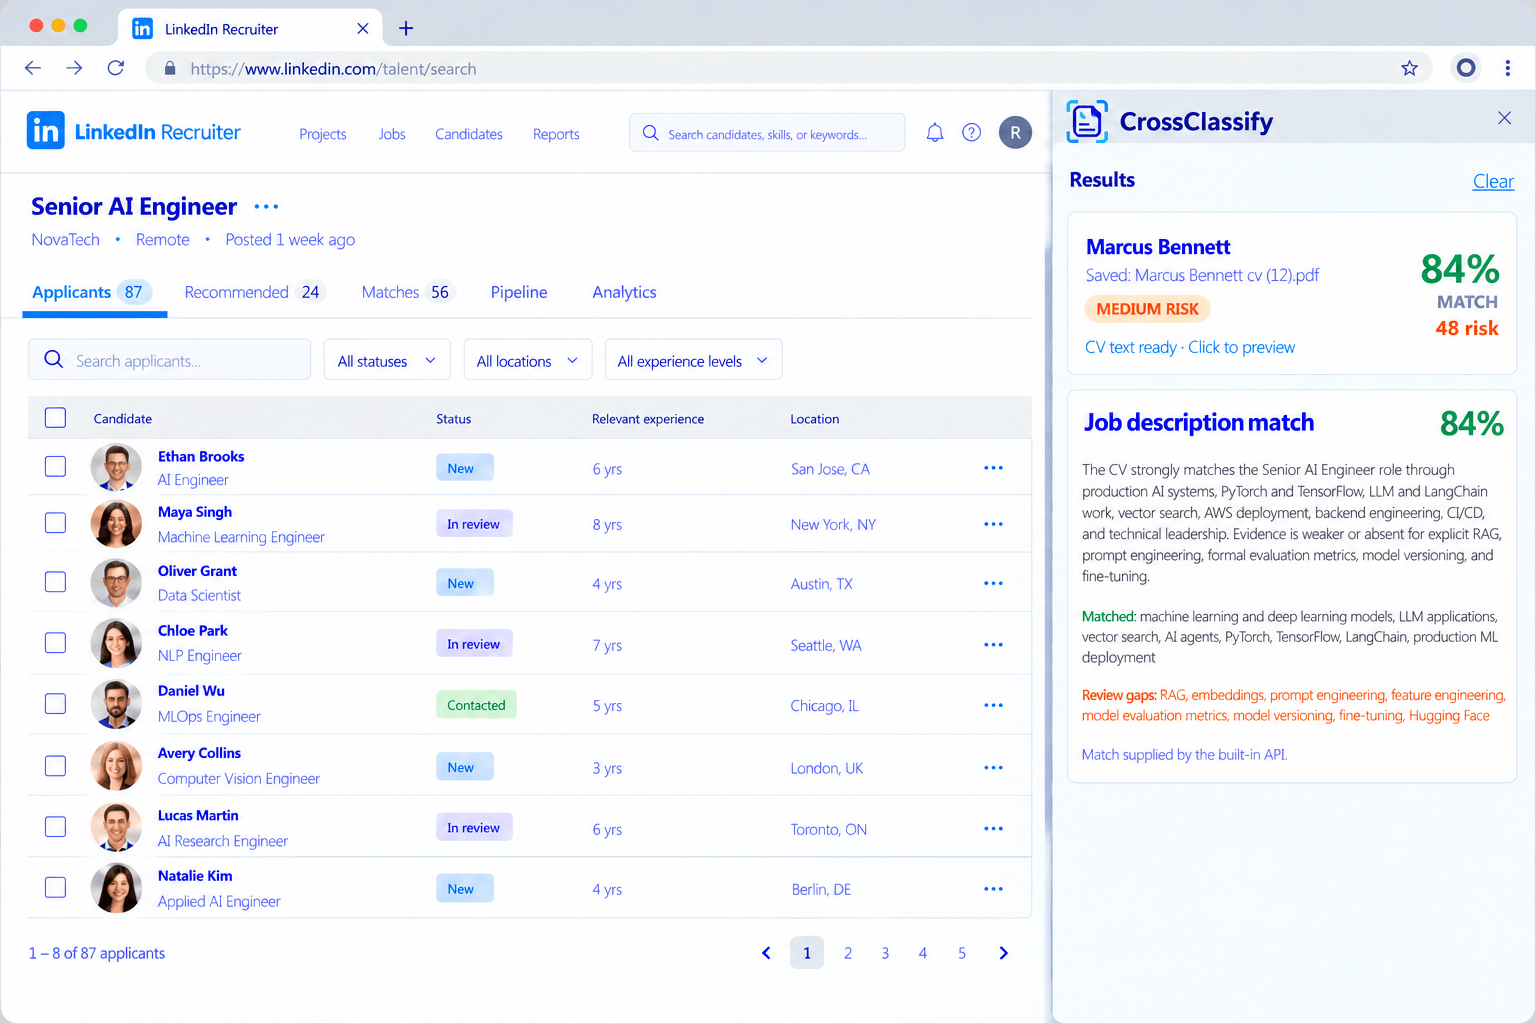Select the Chloe Park checkbox
The height and width of the screenshot is (1024, 1536).
pyautogui.click(x=55, y=643)
